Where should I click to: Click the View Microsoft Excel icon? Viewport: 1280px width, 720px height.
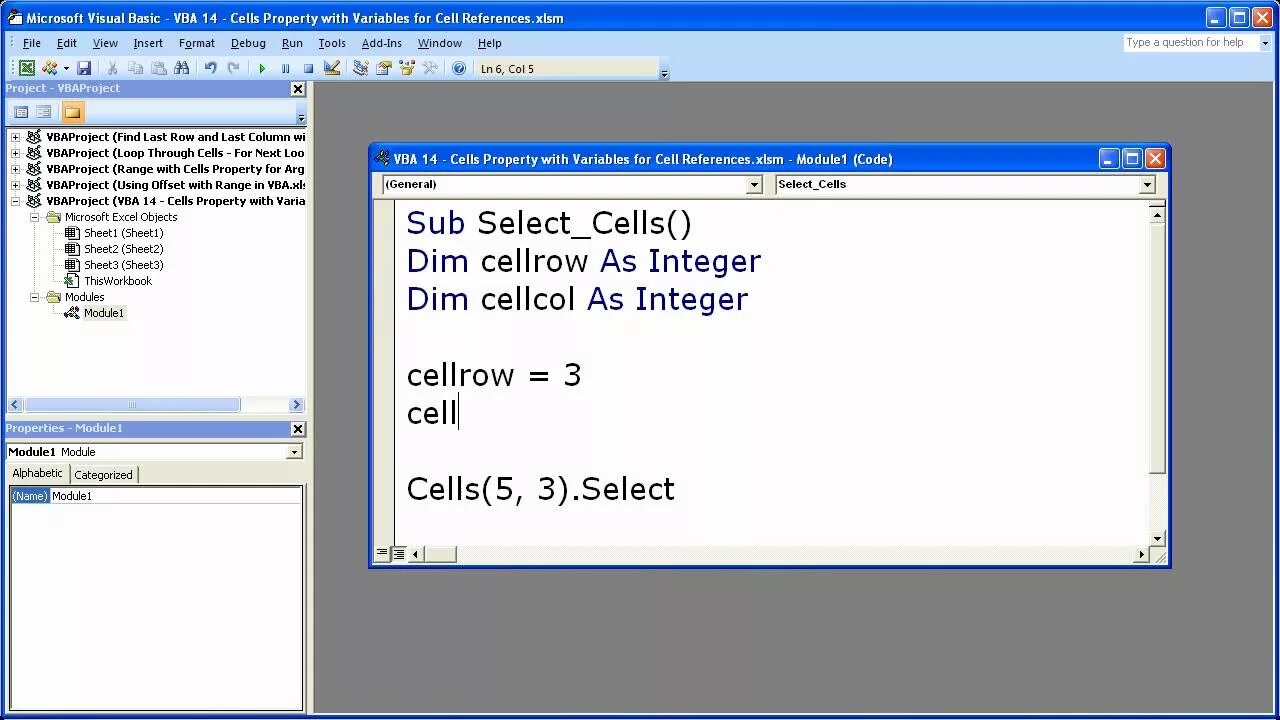pyautogui.click(x=27, y=68)
